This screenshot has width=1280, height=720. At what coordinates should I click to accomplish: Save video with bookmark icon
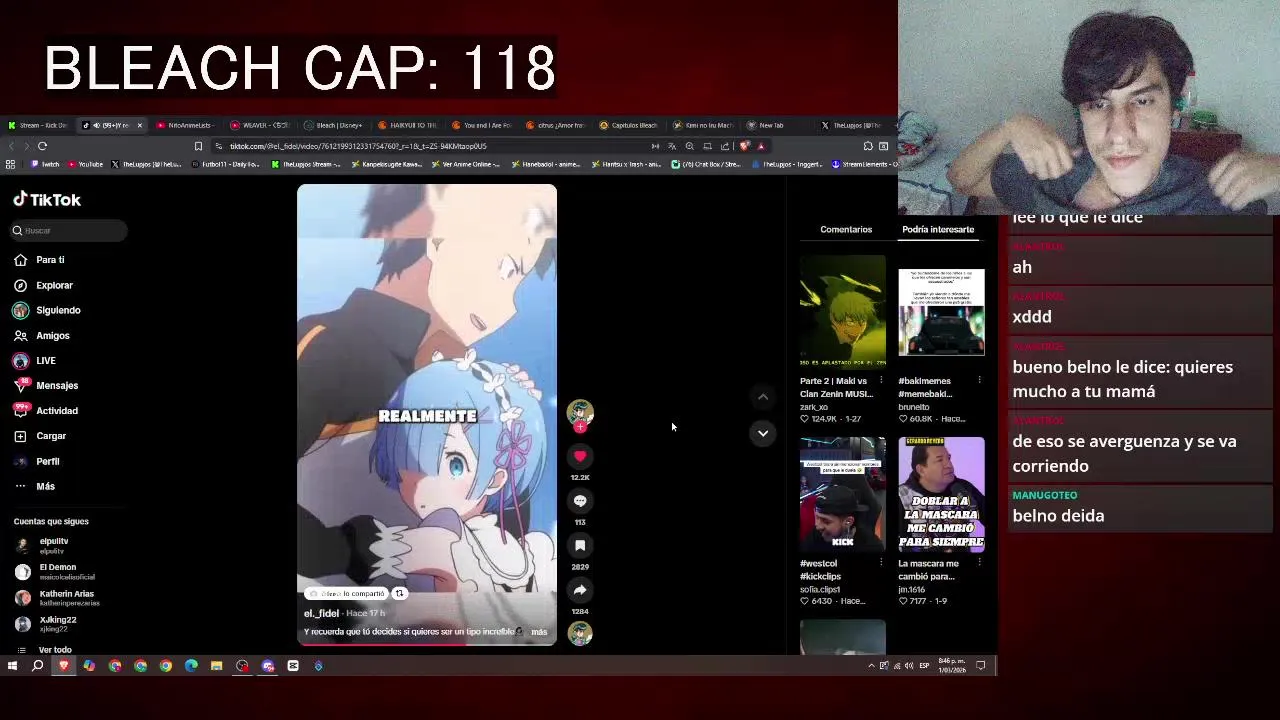(580, 546)
